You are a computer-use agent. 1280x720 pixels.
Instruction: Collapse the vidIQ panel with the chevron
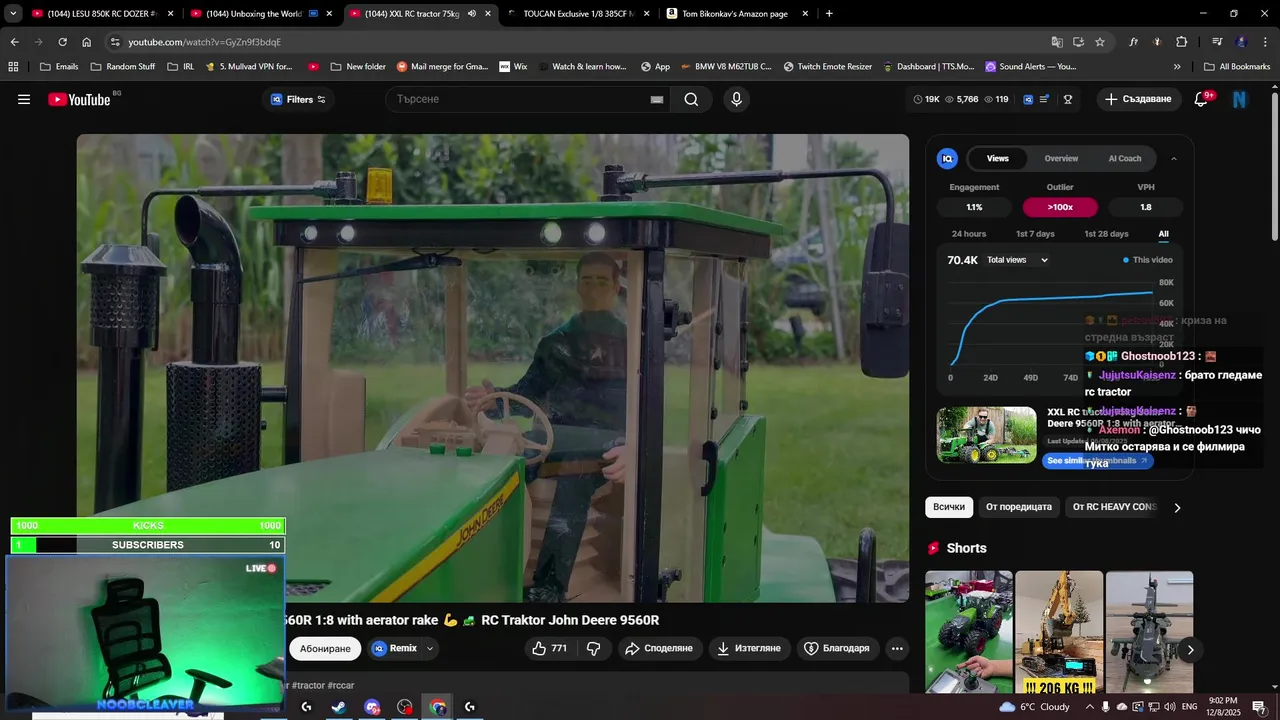[x=1174, y=158]
